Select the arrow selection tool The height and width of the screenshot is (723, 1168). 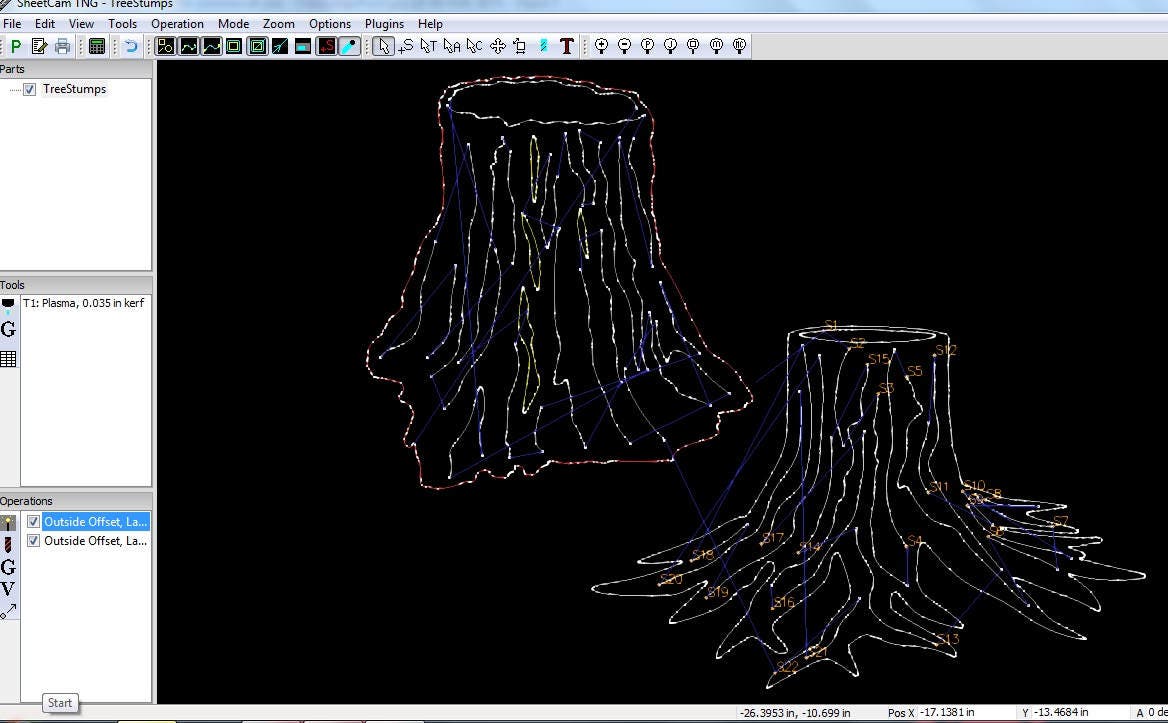[383, 45]
